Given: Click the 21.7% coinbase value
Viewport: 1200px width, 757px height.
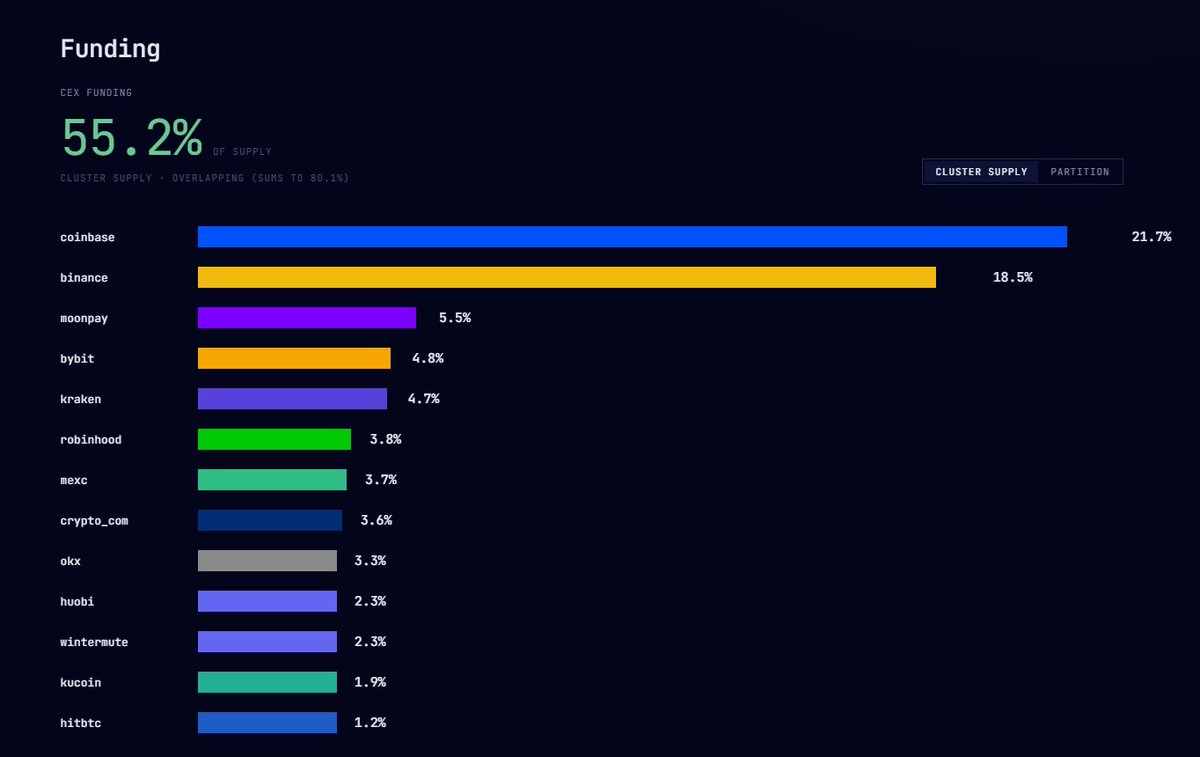Looking at the screenshot, I should [1151, 237].
